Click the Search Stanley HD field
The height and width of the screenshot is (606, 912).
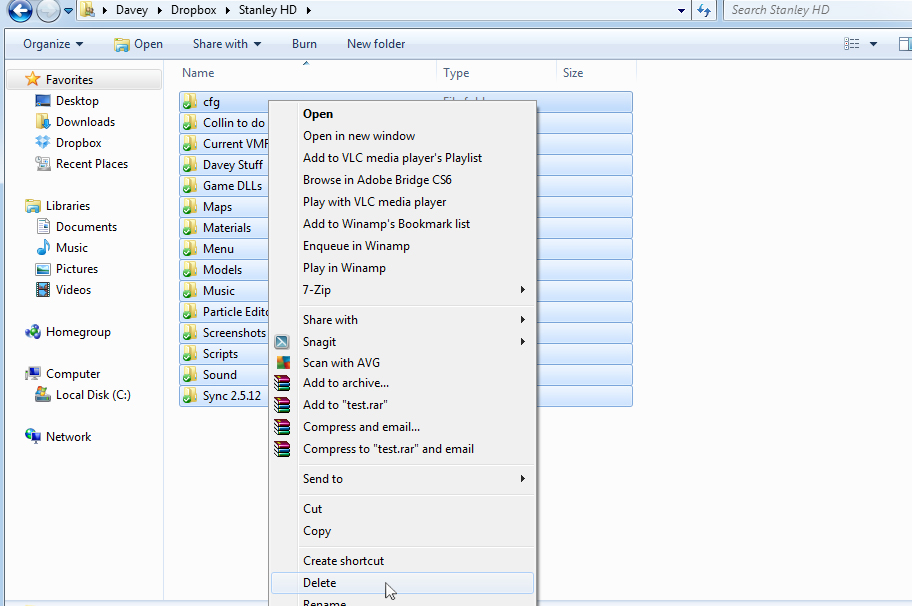pyautogui.click(x=817, y=10)
